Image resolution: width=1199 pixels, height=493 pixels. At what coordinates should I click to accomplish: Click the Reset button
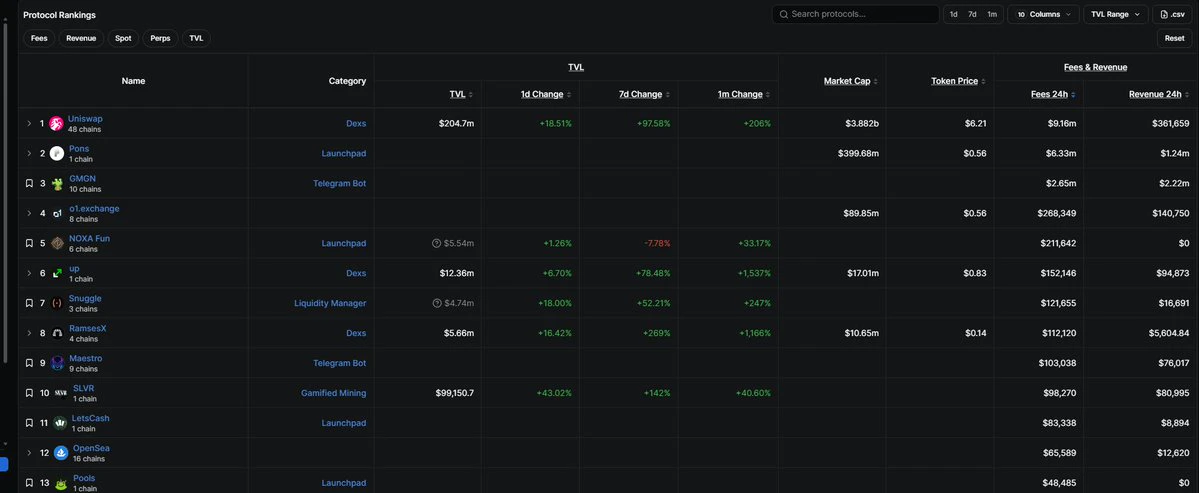tap(1175, 38)
